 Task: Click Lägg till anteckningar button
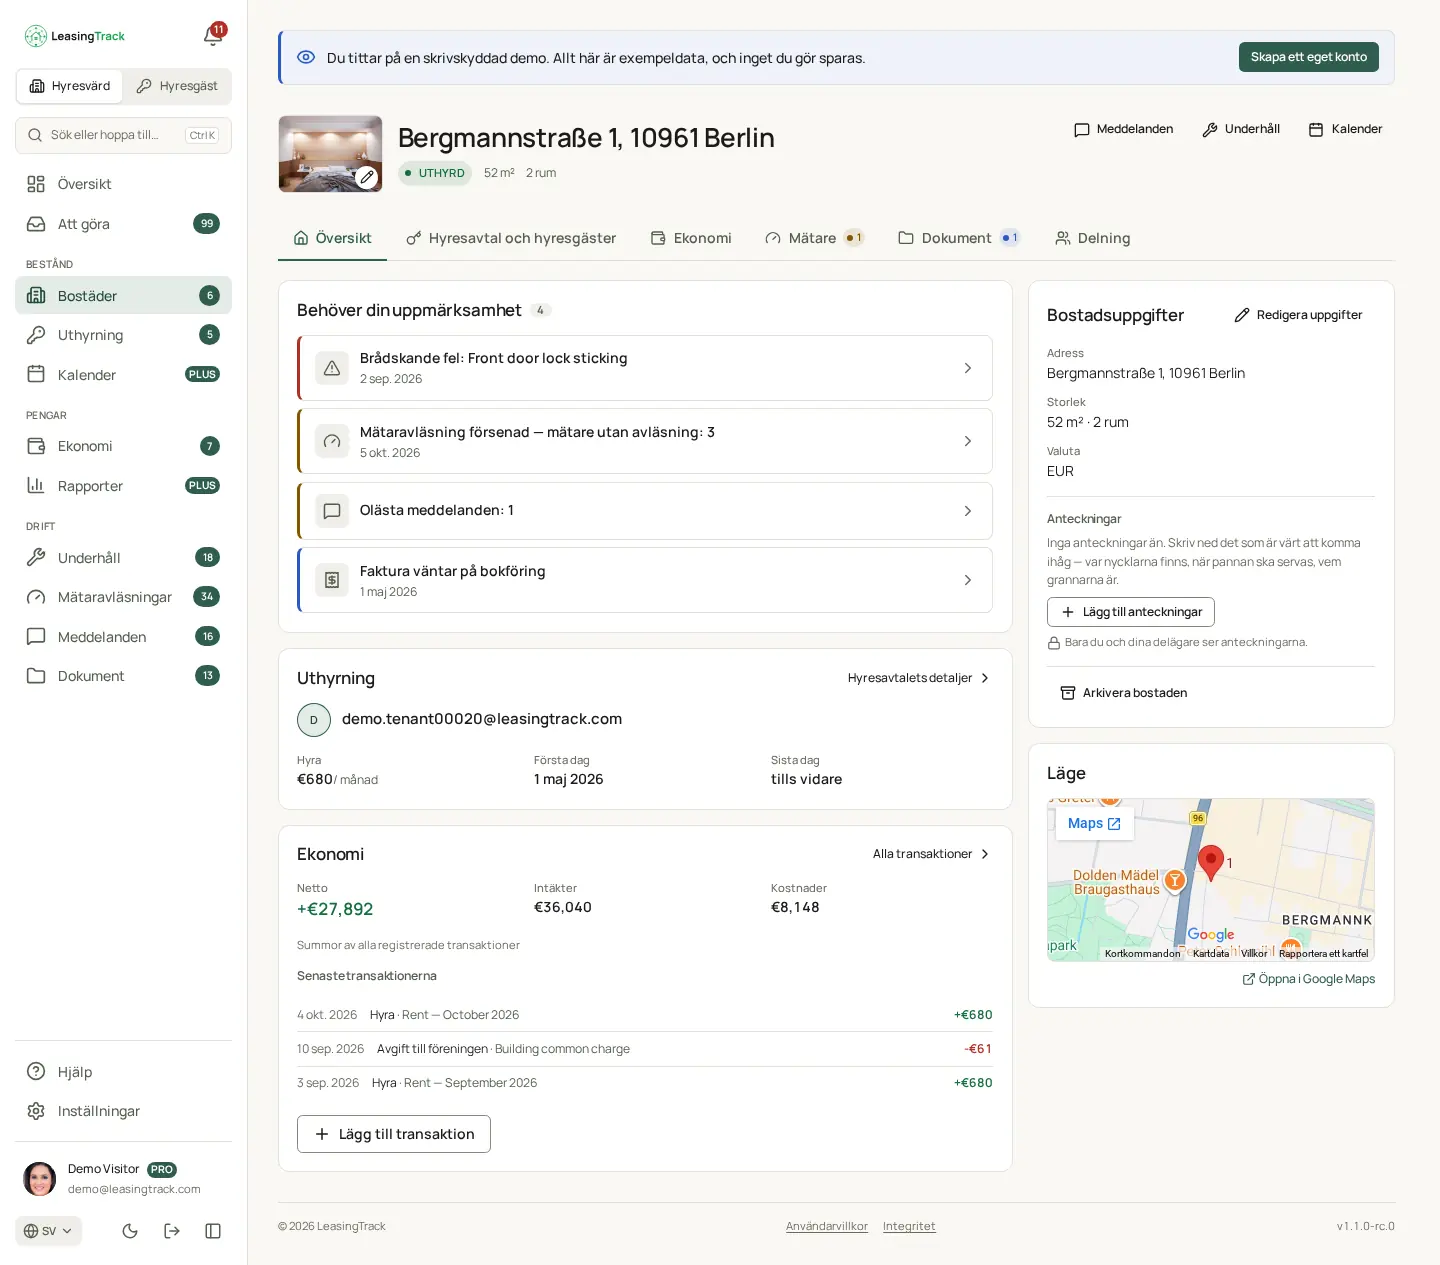[x=1131, y=612]
